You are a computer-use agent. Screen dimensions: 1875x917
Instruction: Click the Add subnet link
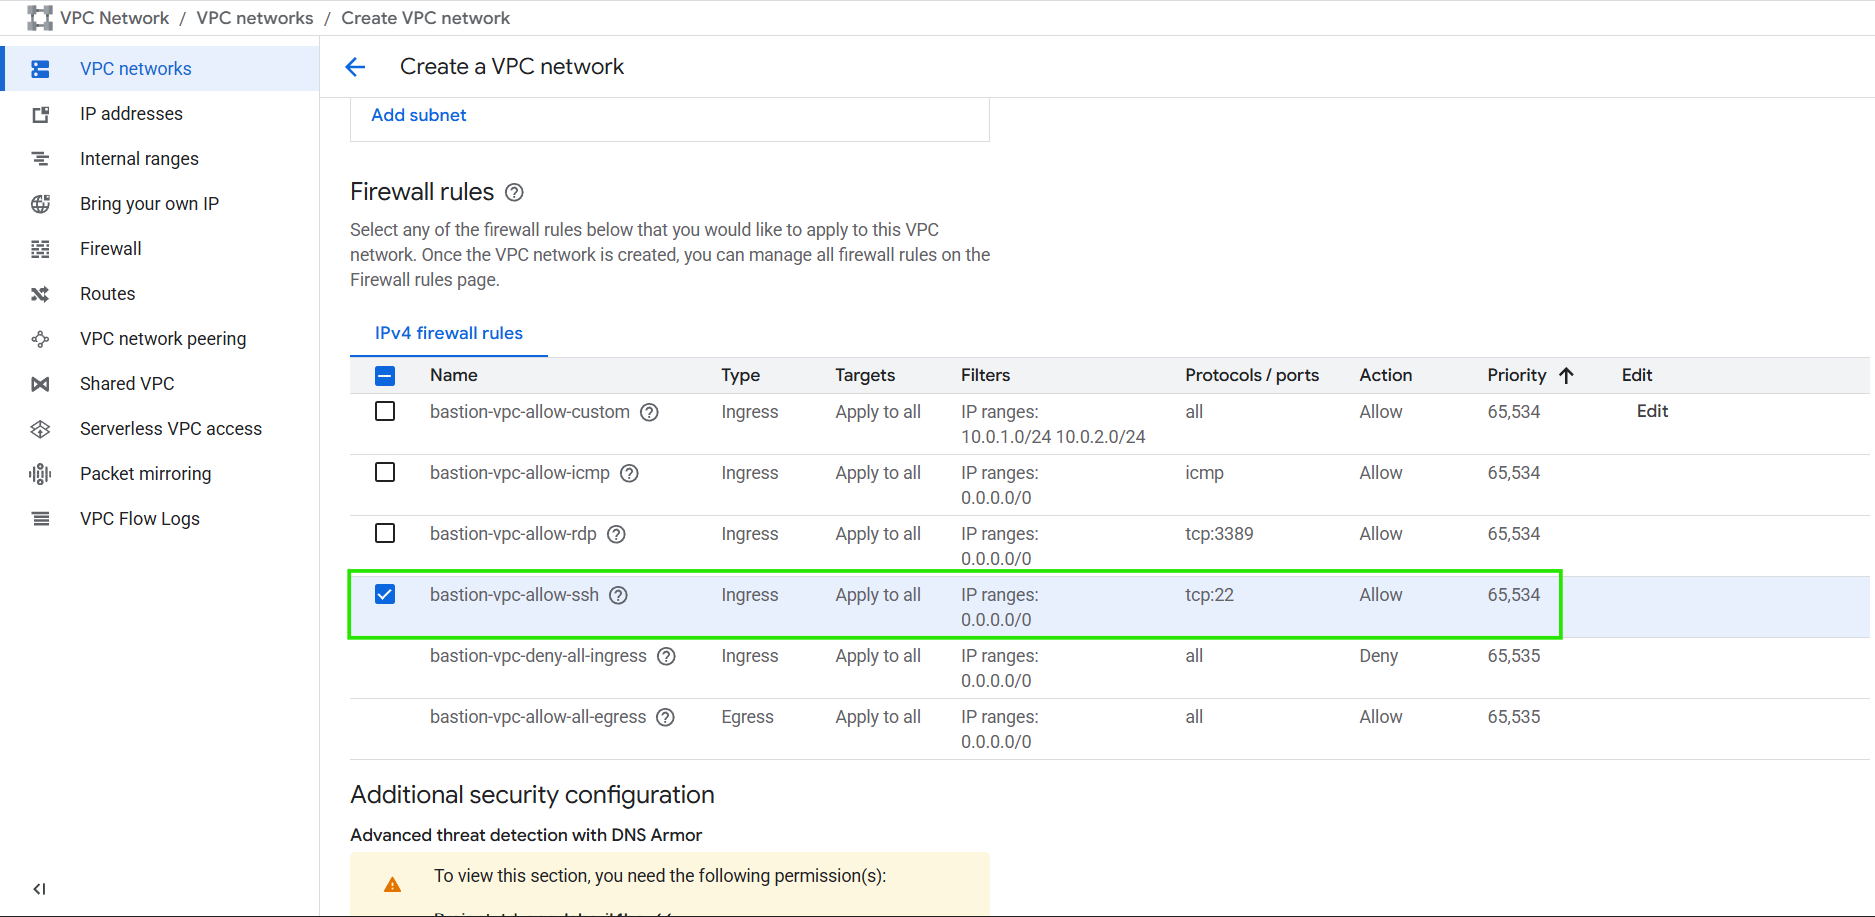[x=418, y=115]
